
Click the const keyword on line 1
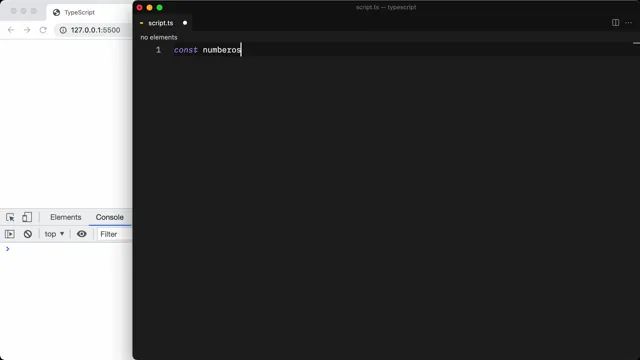coord(186,50)
